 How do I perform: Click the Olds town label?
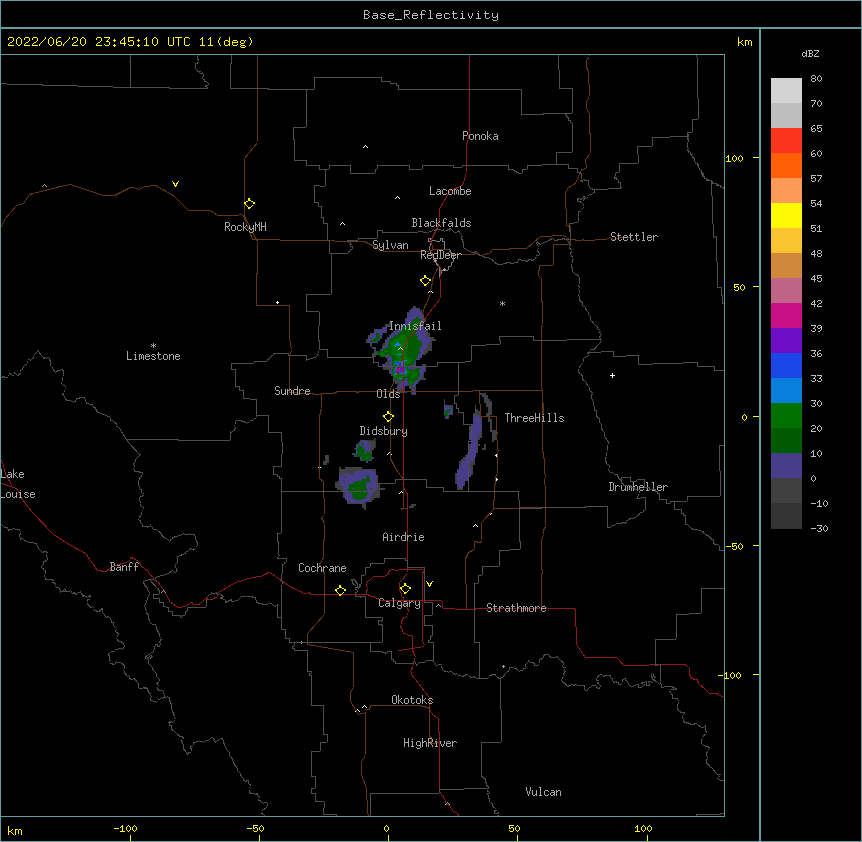388,394
